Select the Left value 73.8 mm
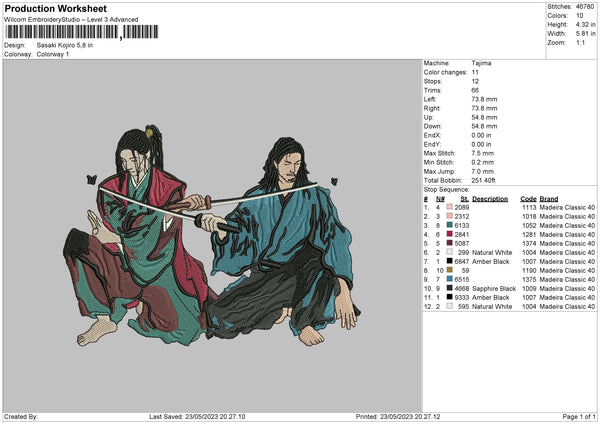The height and width of the screenshot is (424, 600). pyautogui.click(x=484, y=99)
